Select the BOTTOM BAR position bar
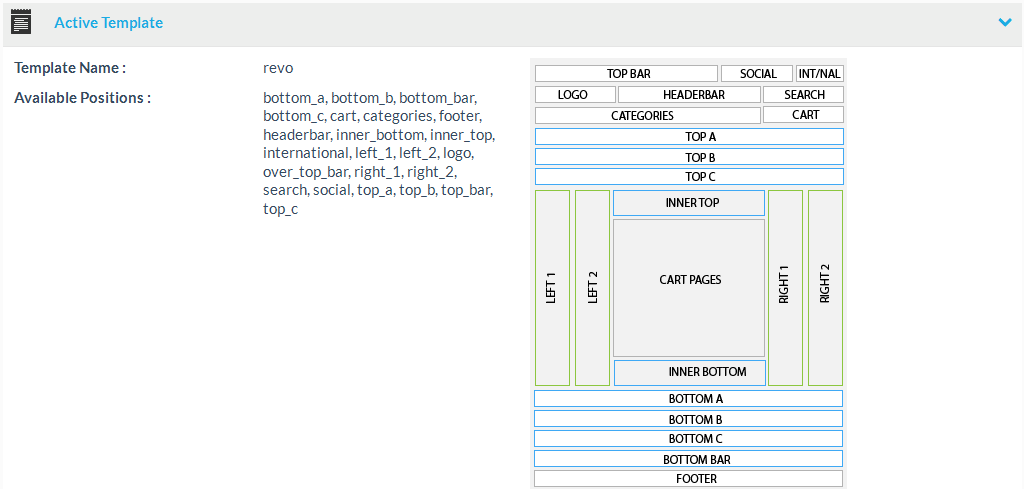Screen dimensions: 1024x489 click(688, 459)
